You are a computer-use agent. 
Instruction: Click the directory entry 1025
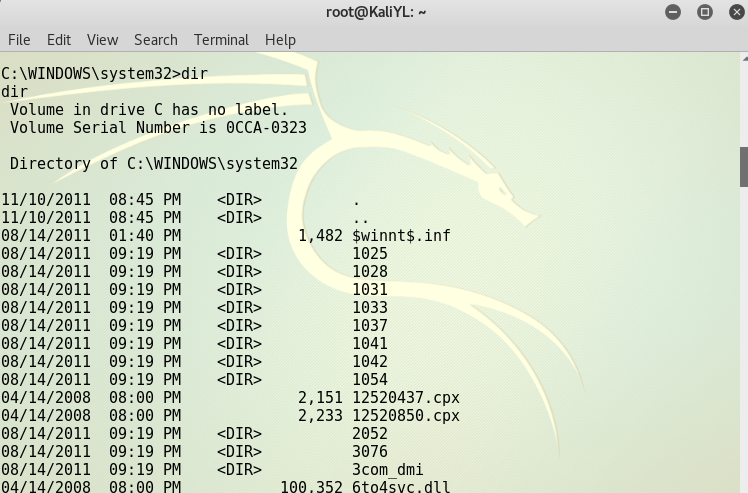(x=370, y=253)
